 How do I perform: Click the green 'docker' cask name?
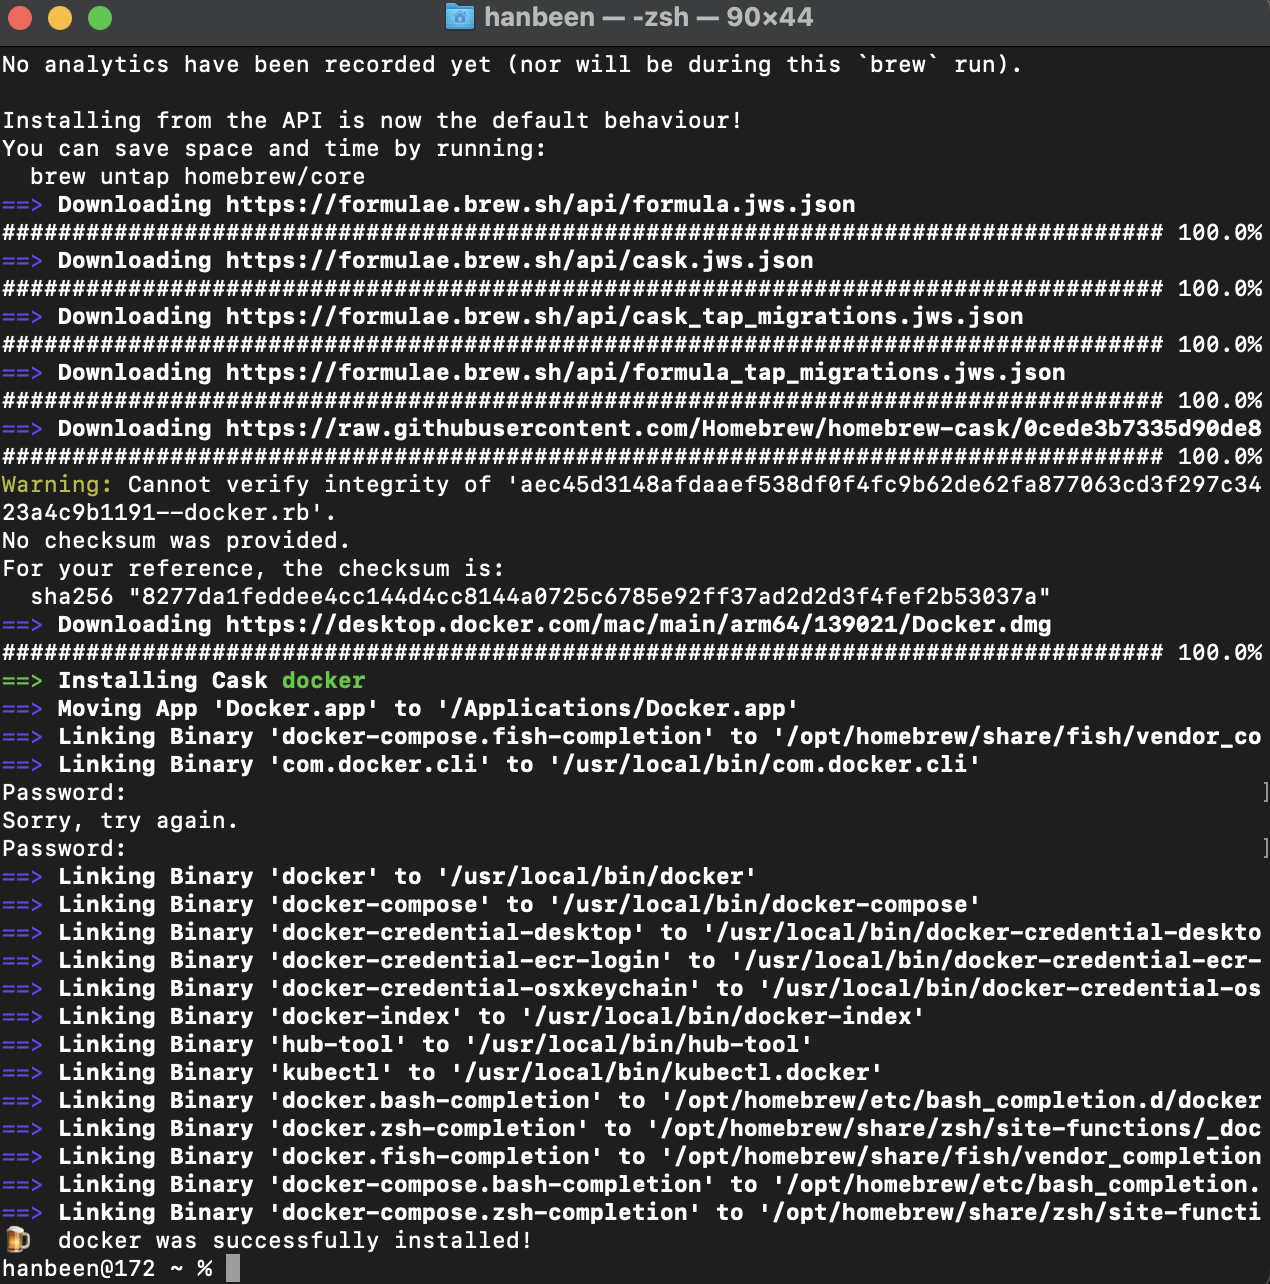click(x=323, y=680)
